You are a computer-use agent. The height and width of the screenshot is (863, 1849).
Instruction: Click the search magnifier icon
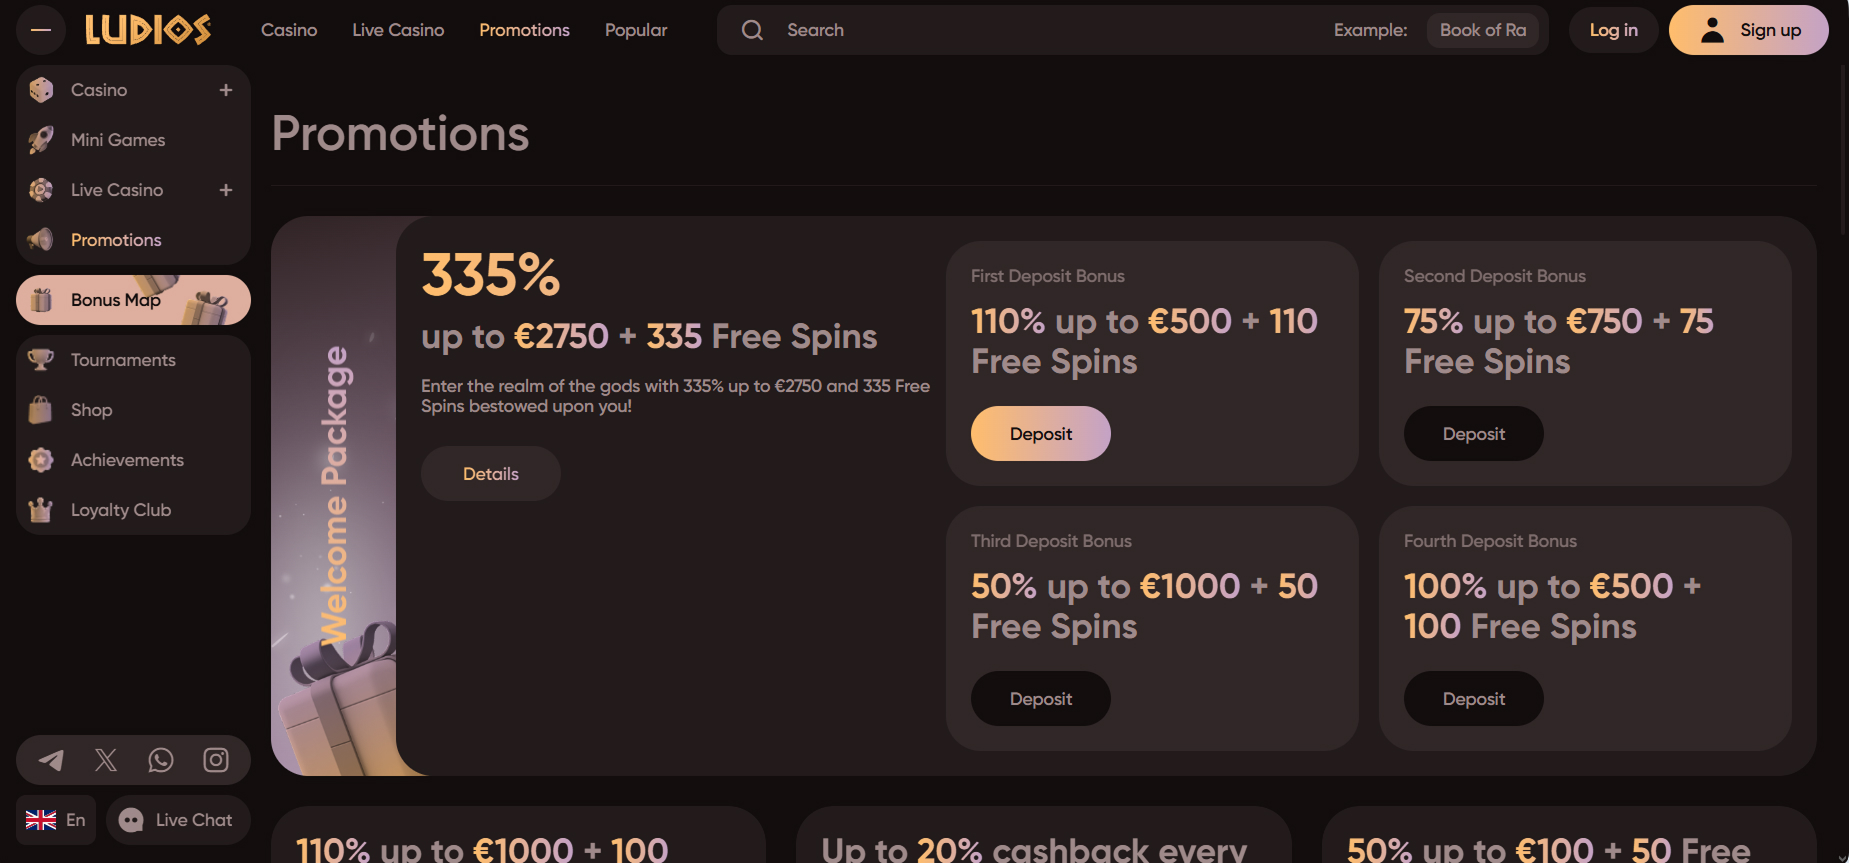coord(752,30)
